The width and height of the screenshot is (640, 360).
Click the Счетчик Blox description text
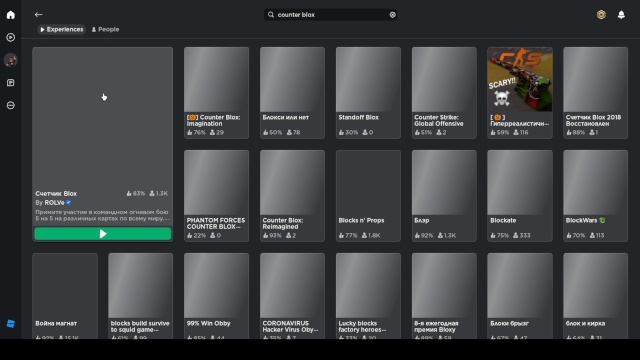click(102, 215)
